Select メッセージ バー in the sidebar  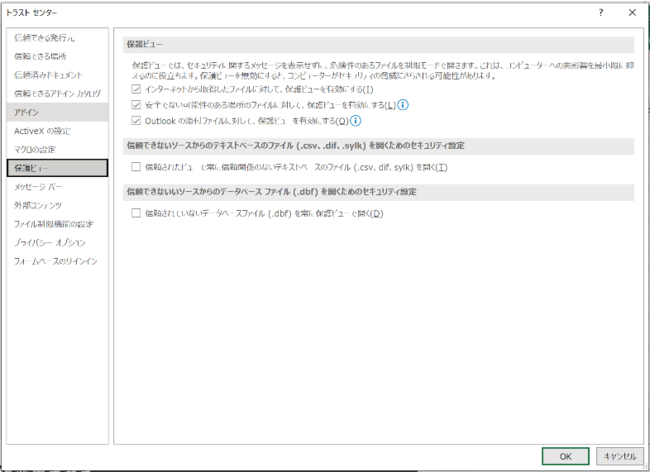pyautogui.click(x=57, y=187)
